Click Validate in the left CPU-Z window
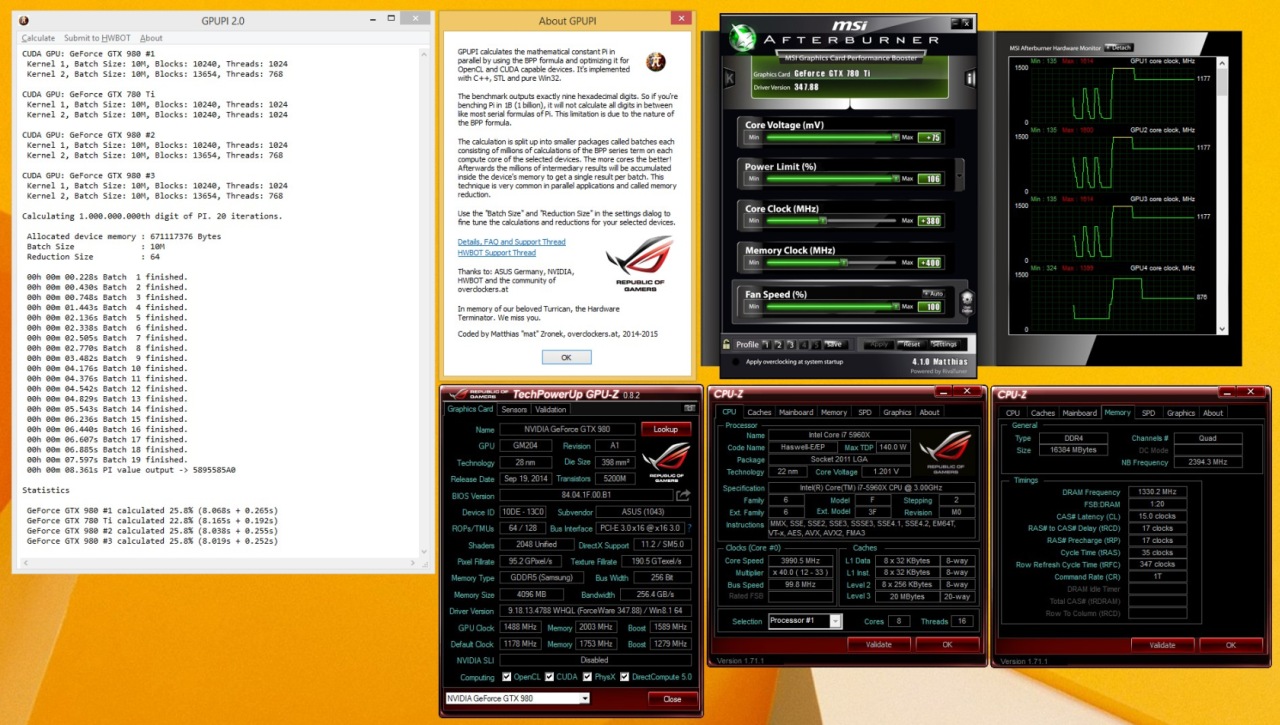 pos(878,645)
